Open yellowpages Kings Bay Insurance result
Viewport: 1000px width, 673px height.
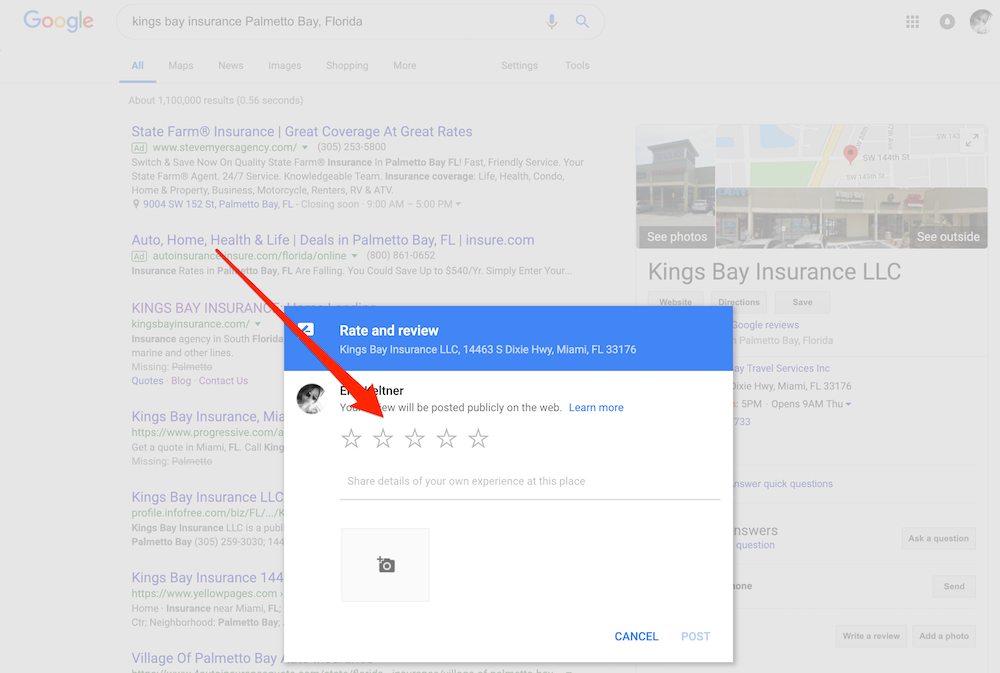(x=207, y=577)
